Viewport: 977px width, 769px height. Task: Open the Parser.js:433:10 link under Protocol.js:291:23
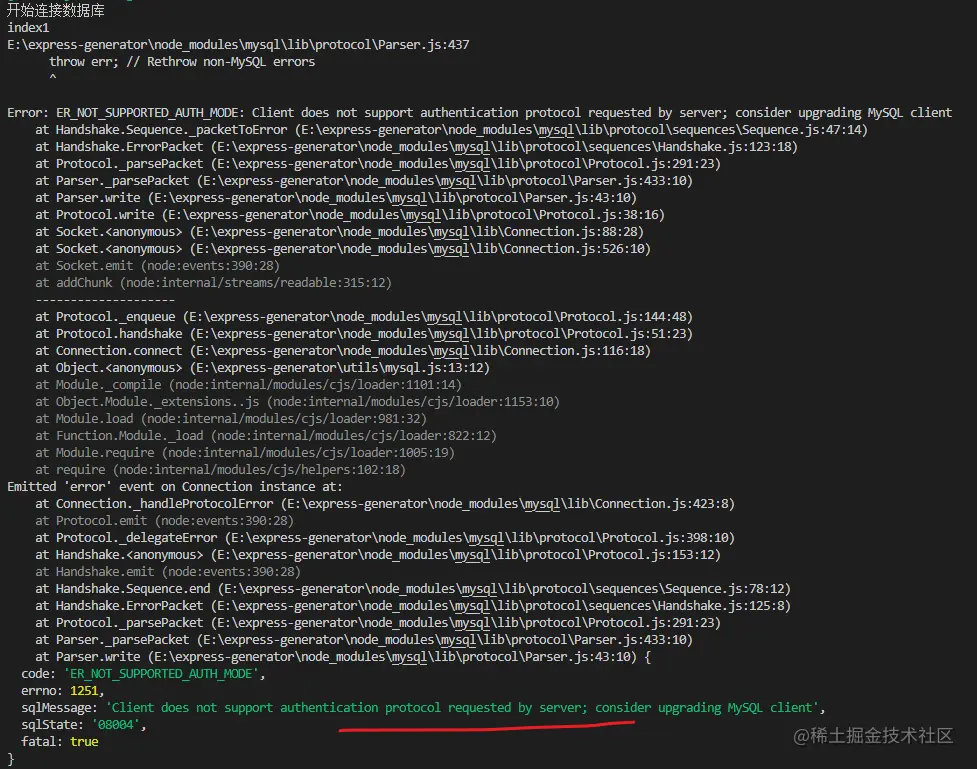click(445, 181)
